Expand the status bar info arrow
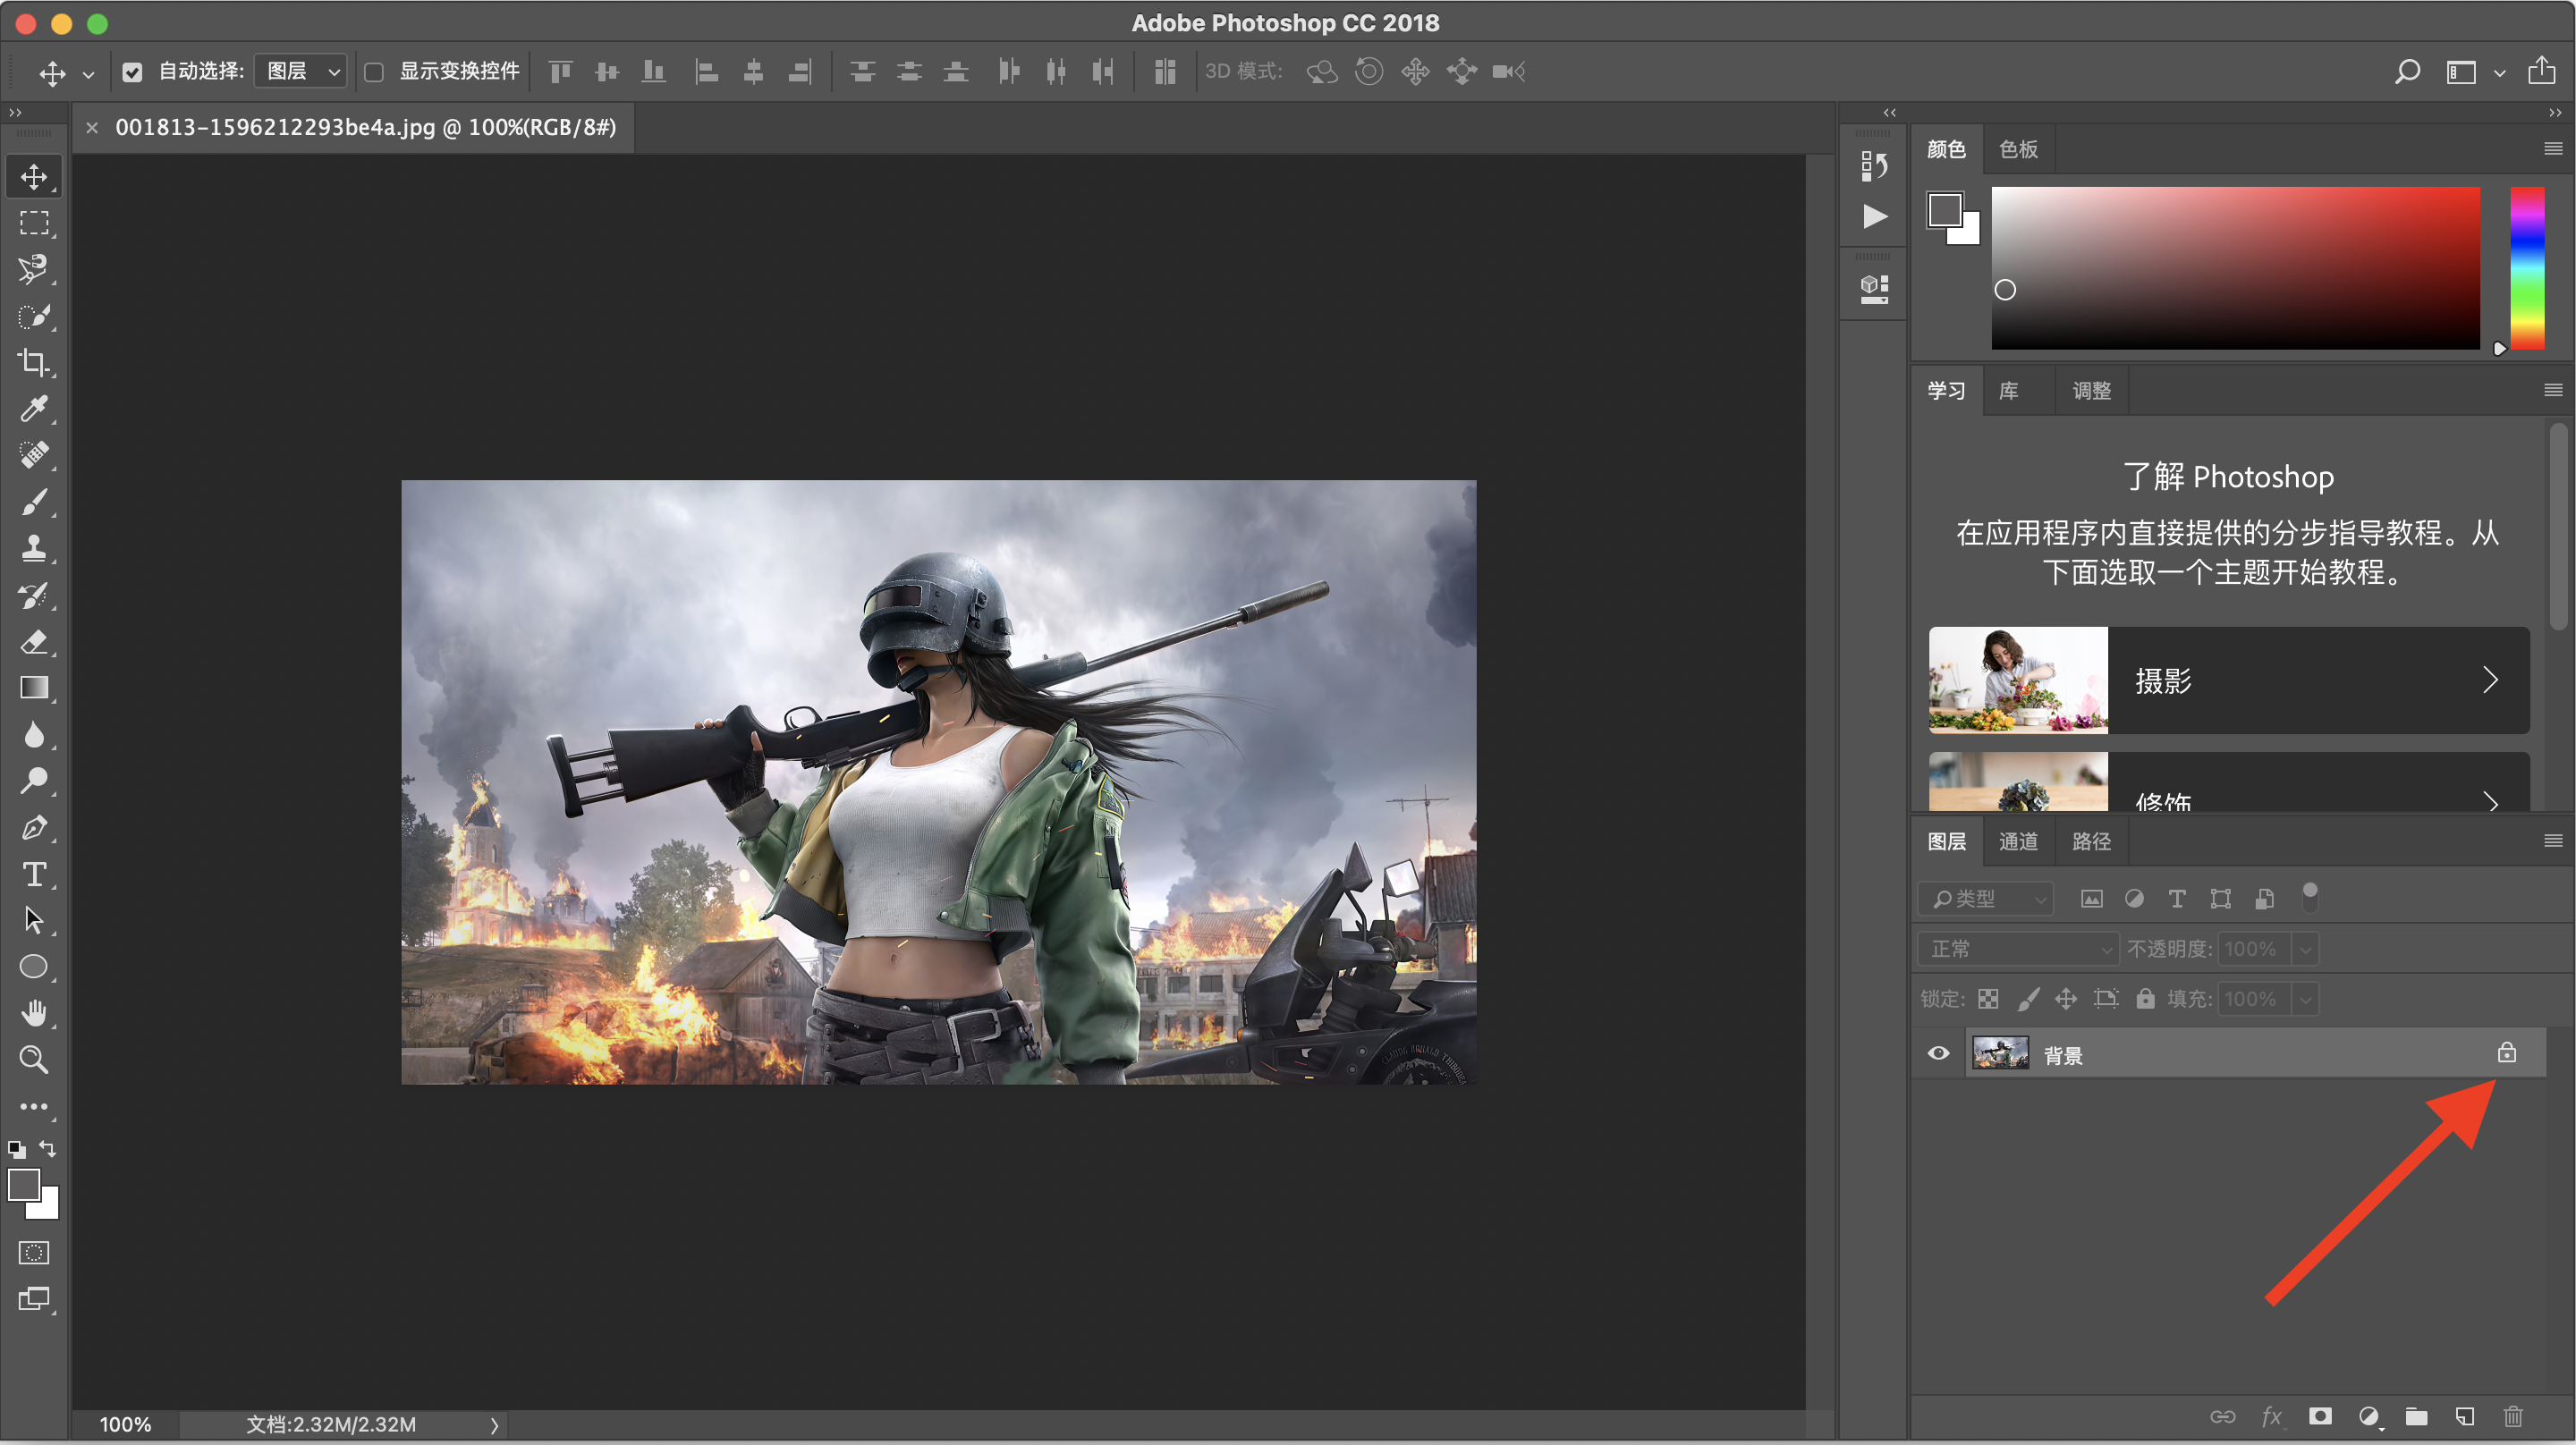Viewport: 2576px width, 1445px height. pos(494,1424)
